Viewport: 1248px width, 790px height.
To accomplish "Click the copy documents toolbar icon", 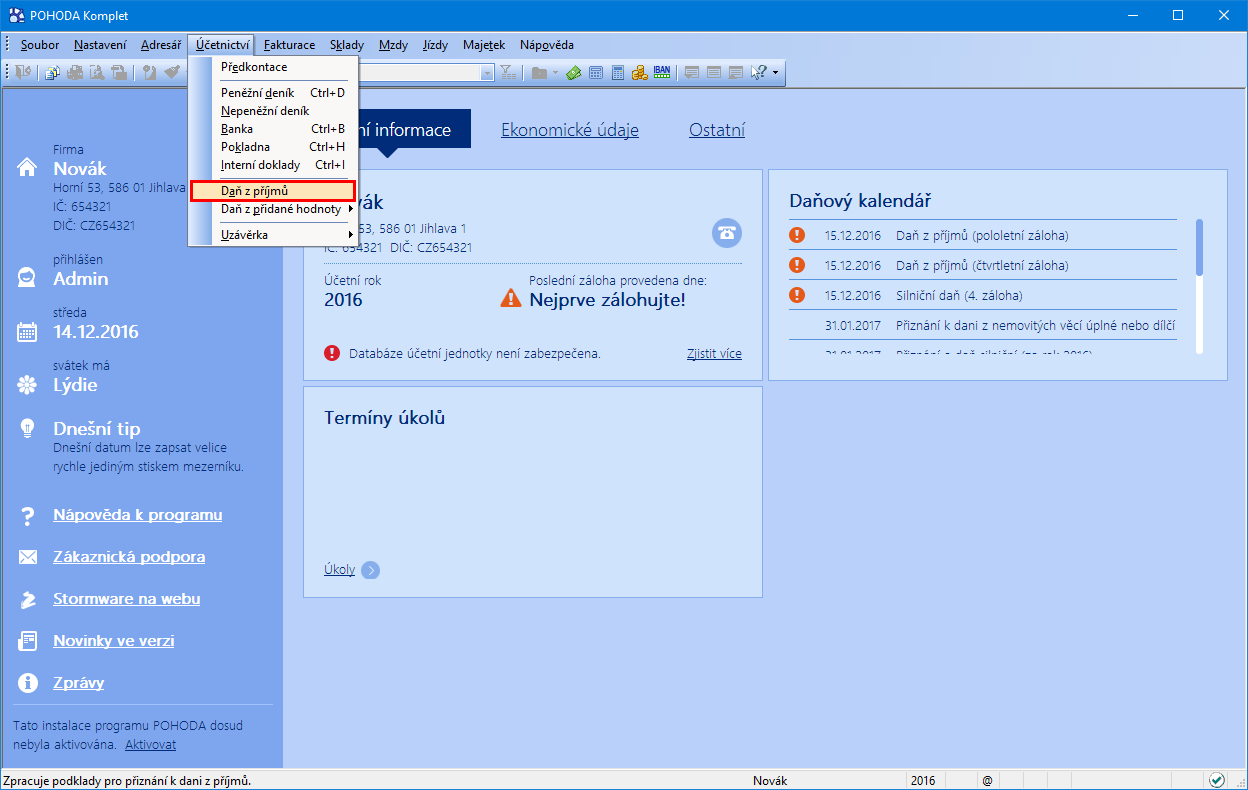I will click(54, 72).
